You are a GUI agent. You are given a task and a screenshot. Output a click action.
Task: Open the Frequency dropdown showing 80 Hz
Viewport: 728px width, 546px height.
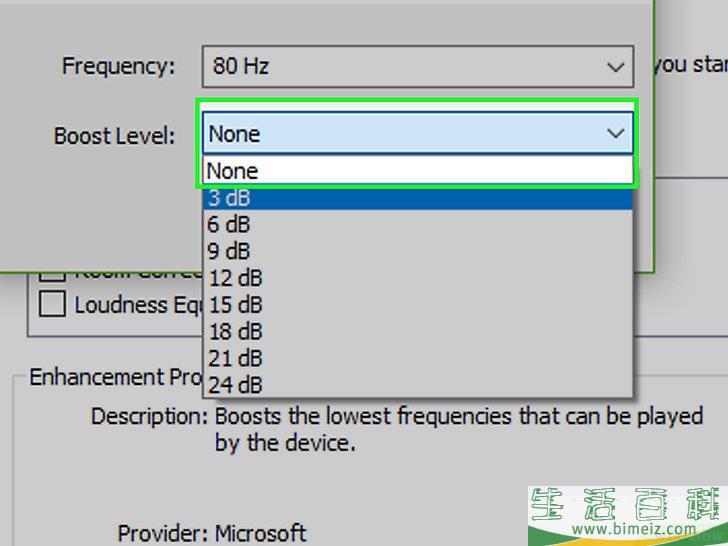[x=417, y=67]
